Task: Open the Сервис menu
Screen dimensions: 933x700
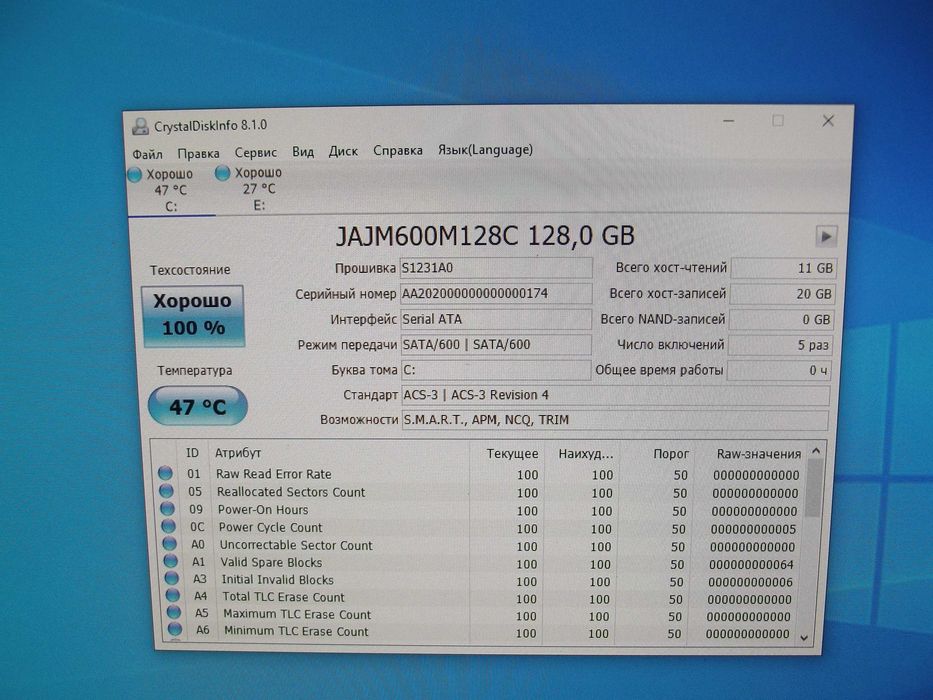Action: click(x=255, y=152)
